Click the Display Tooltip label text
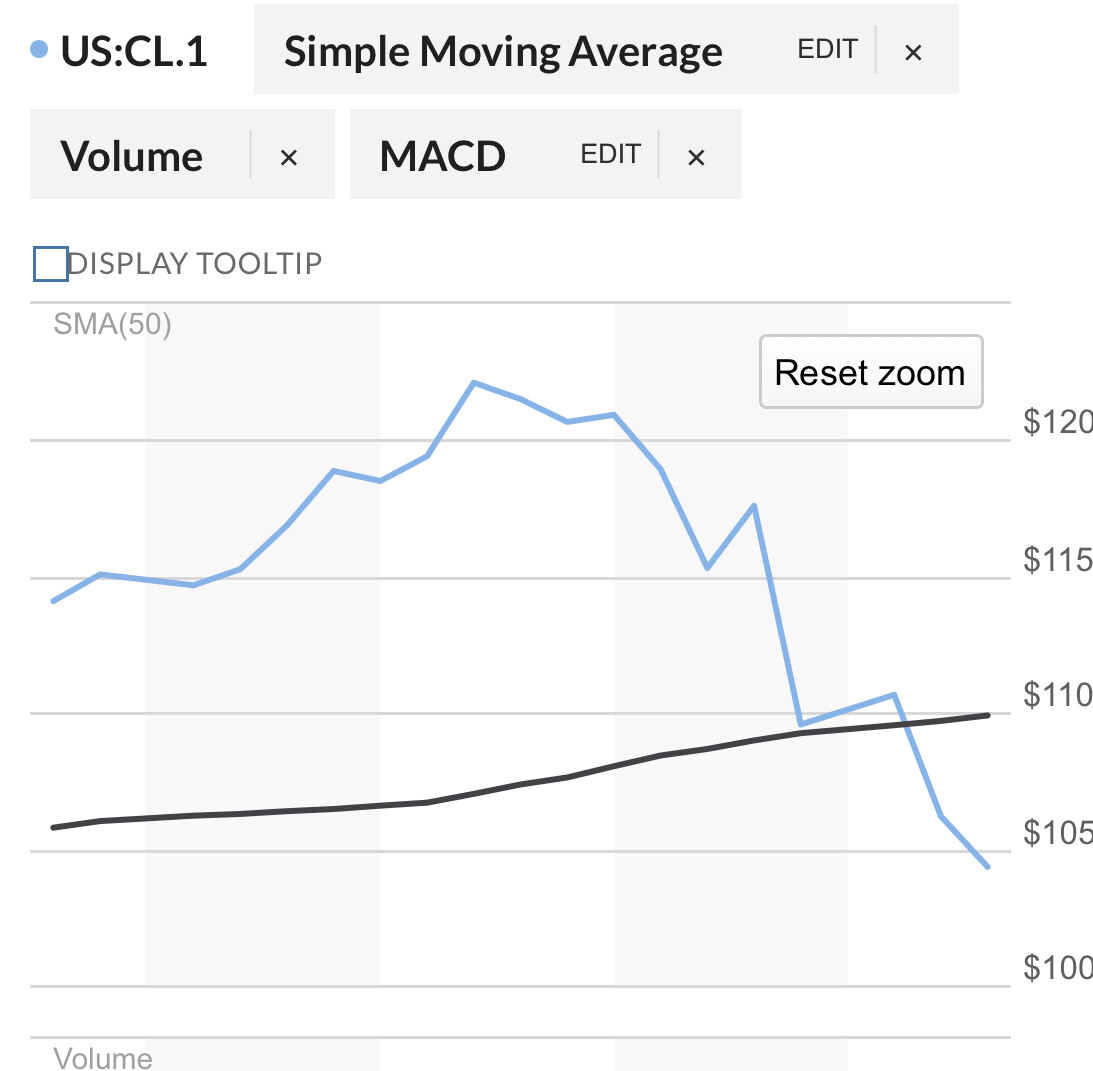 pos(194,264)
